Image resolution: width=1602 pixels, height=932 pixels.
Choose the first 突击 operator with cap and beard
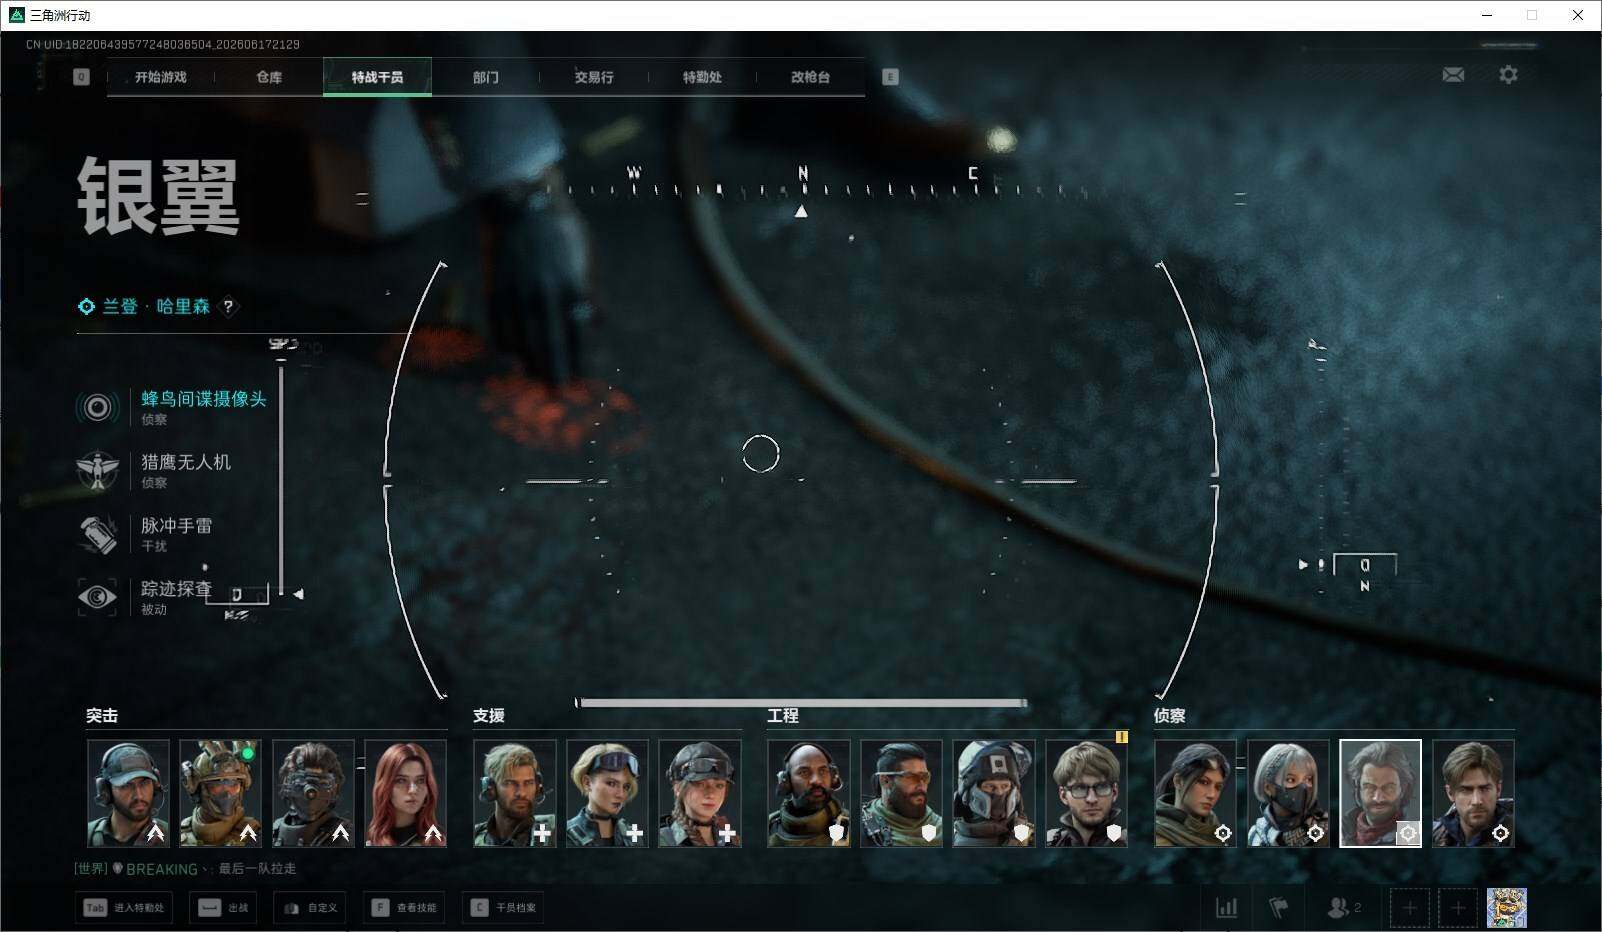128,793
